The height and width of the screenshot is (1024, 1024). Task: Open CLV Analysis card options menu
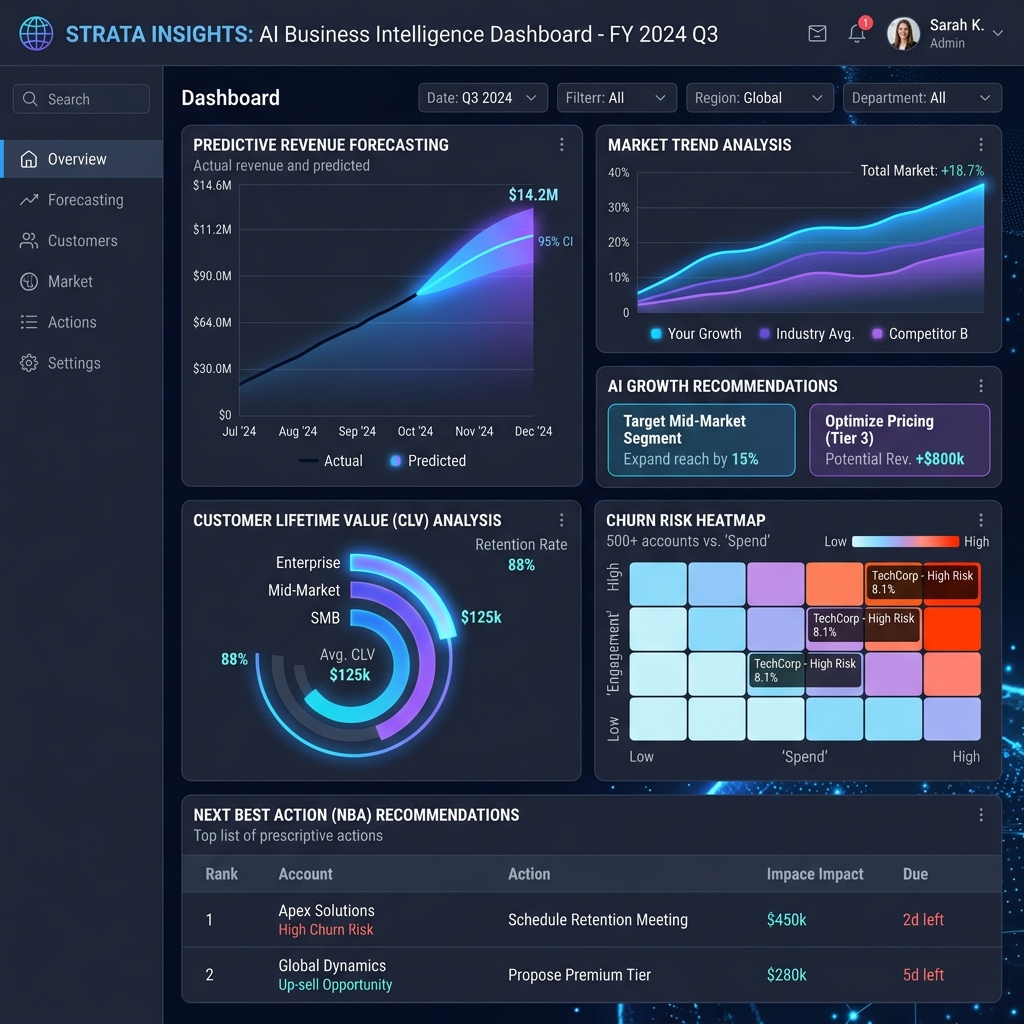(x=562, y=520)
